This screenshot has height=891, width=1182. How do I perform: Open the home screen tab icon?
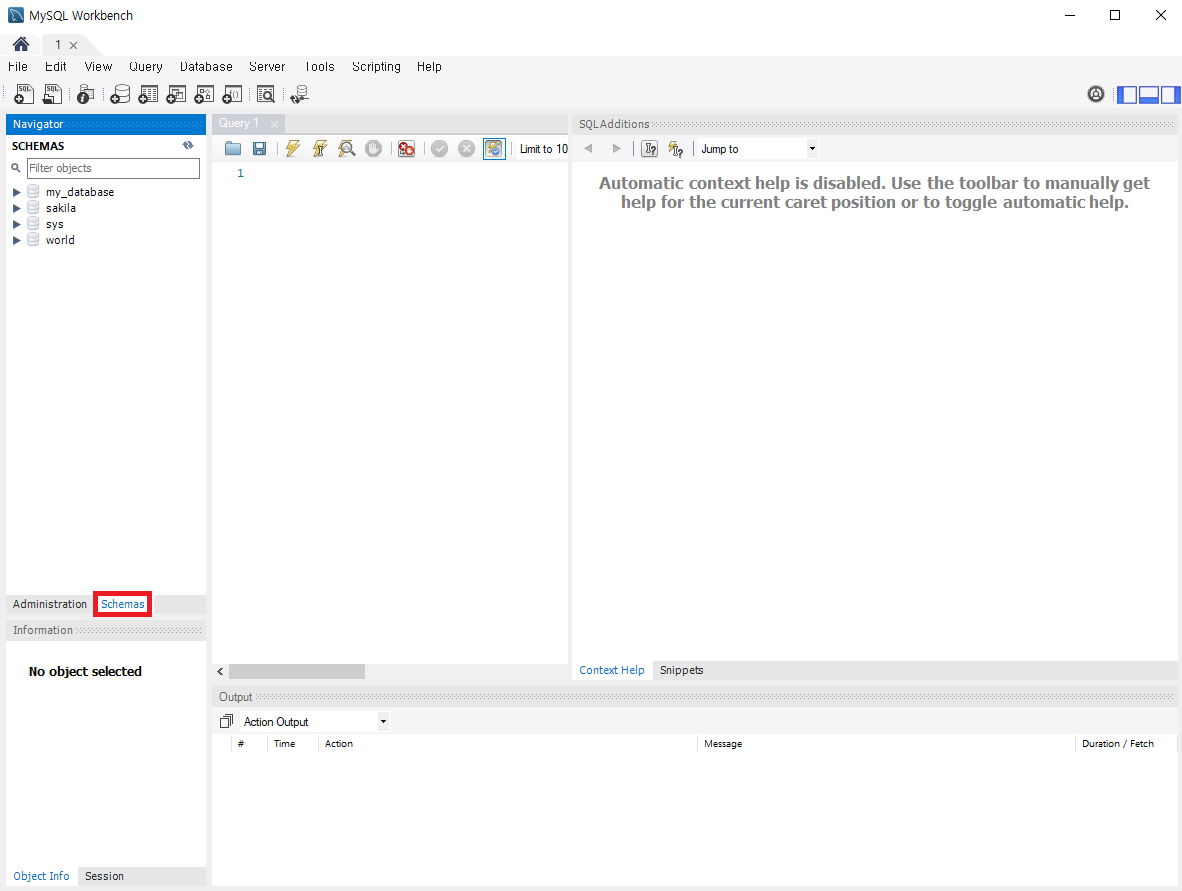21,44
